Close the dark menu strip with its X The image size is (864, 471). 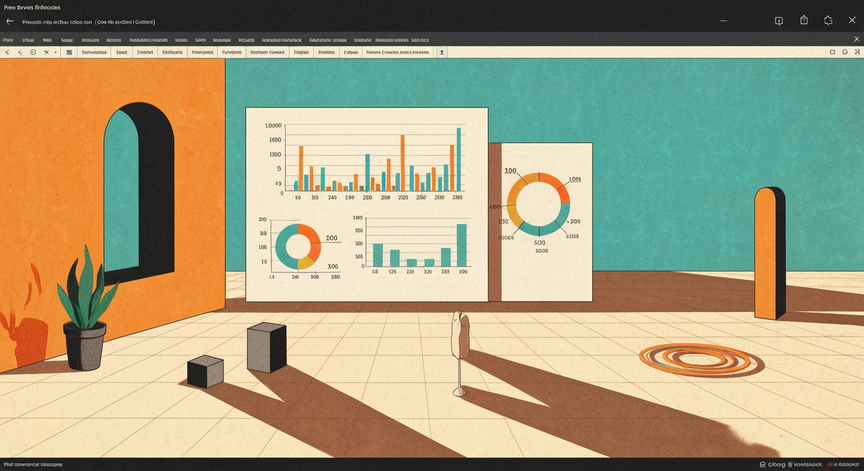856,39
